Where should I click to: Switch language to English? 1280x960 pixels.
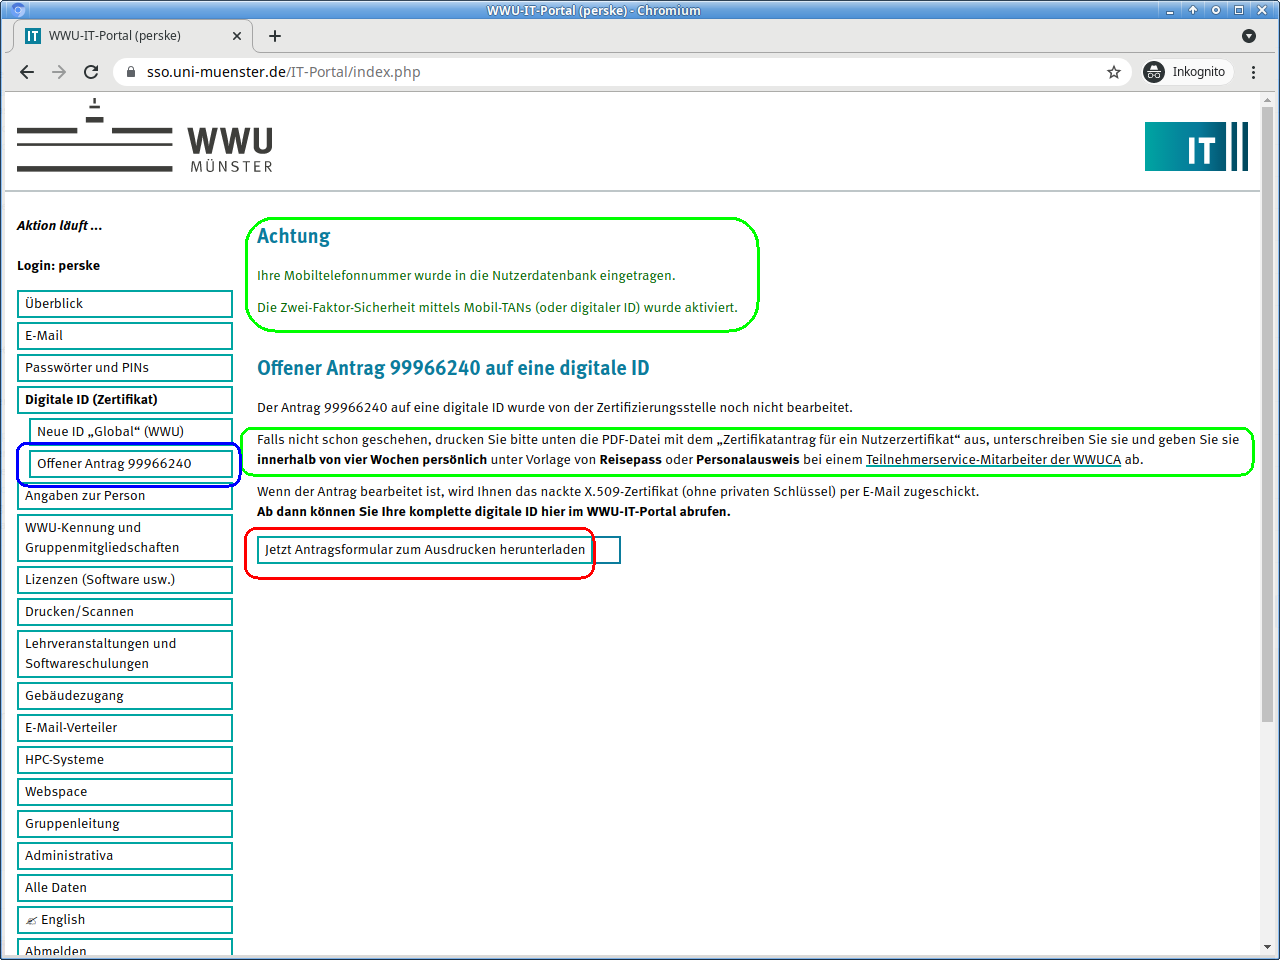pos(124,920)
